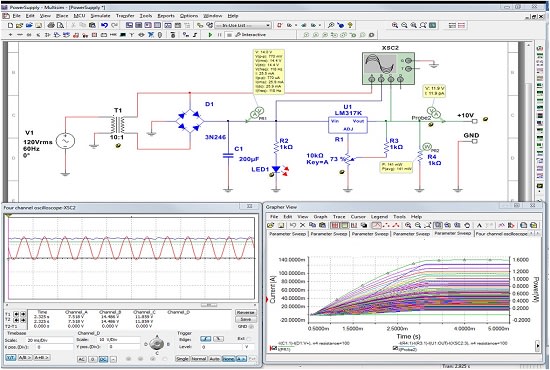This screenshot has width=550, height=370.
Task: Select the XSC2 oscilloscope instrument
Action: (x=388, y=68)
